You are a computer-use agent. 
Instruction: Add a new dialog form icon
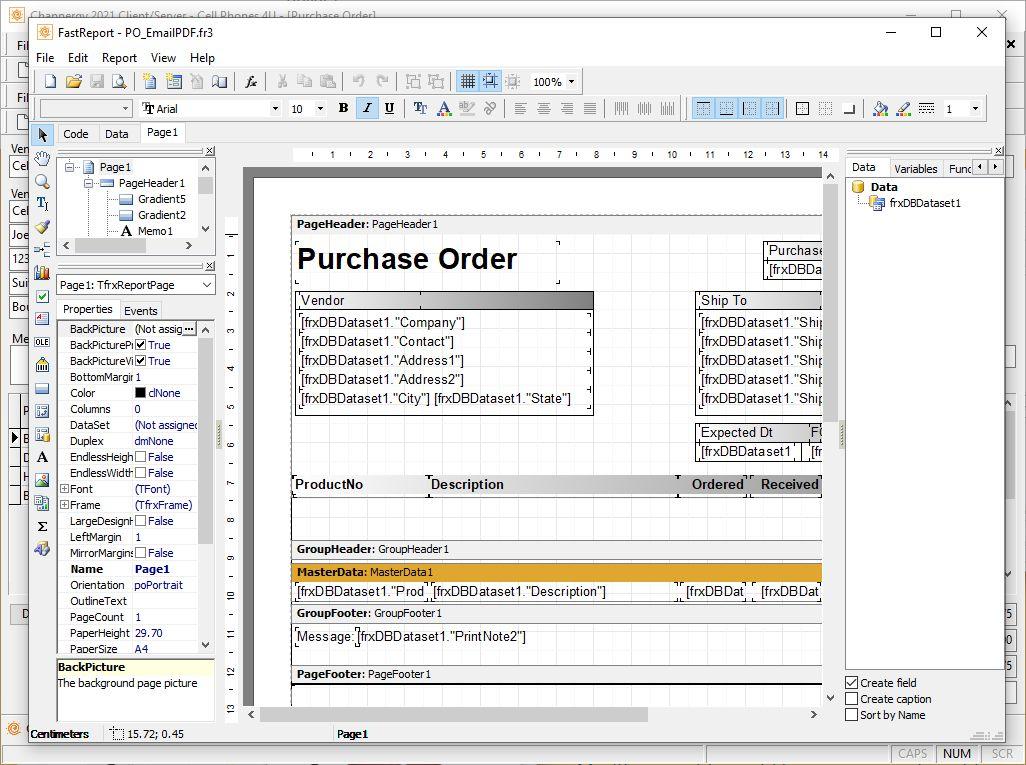coord(173,81)
